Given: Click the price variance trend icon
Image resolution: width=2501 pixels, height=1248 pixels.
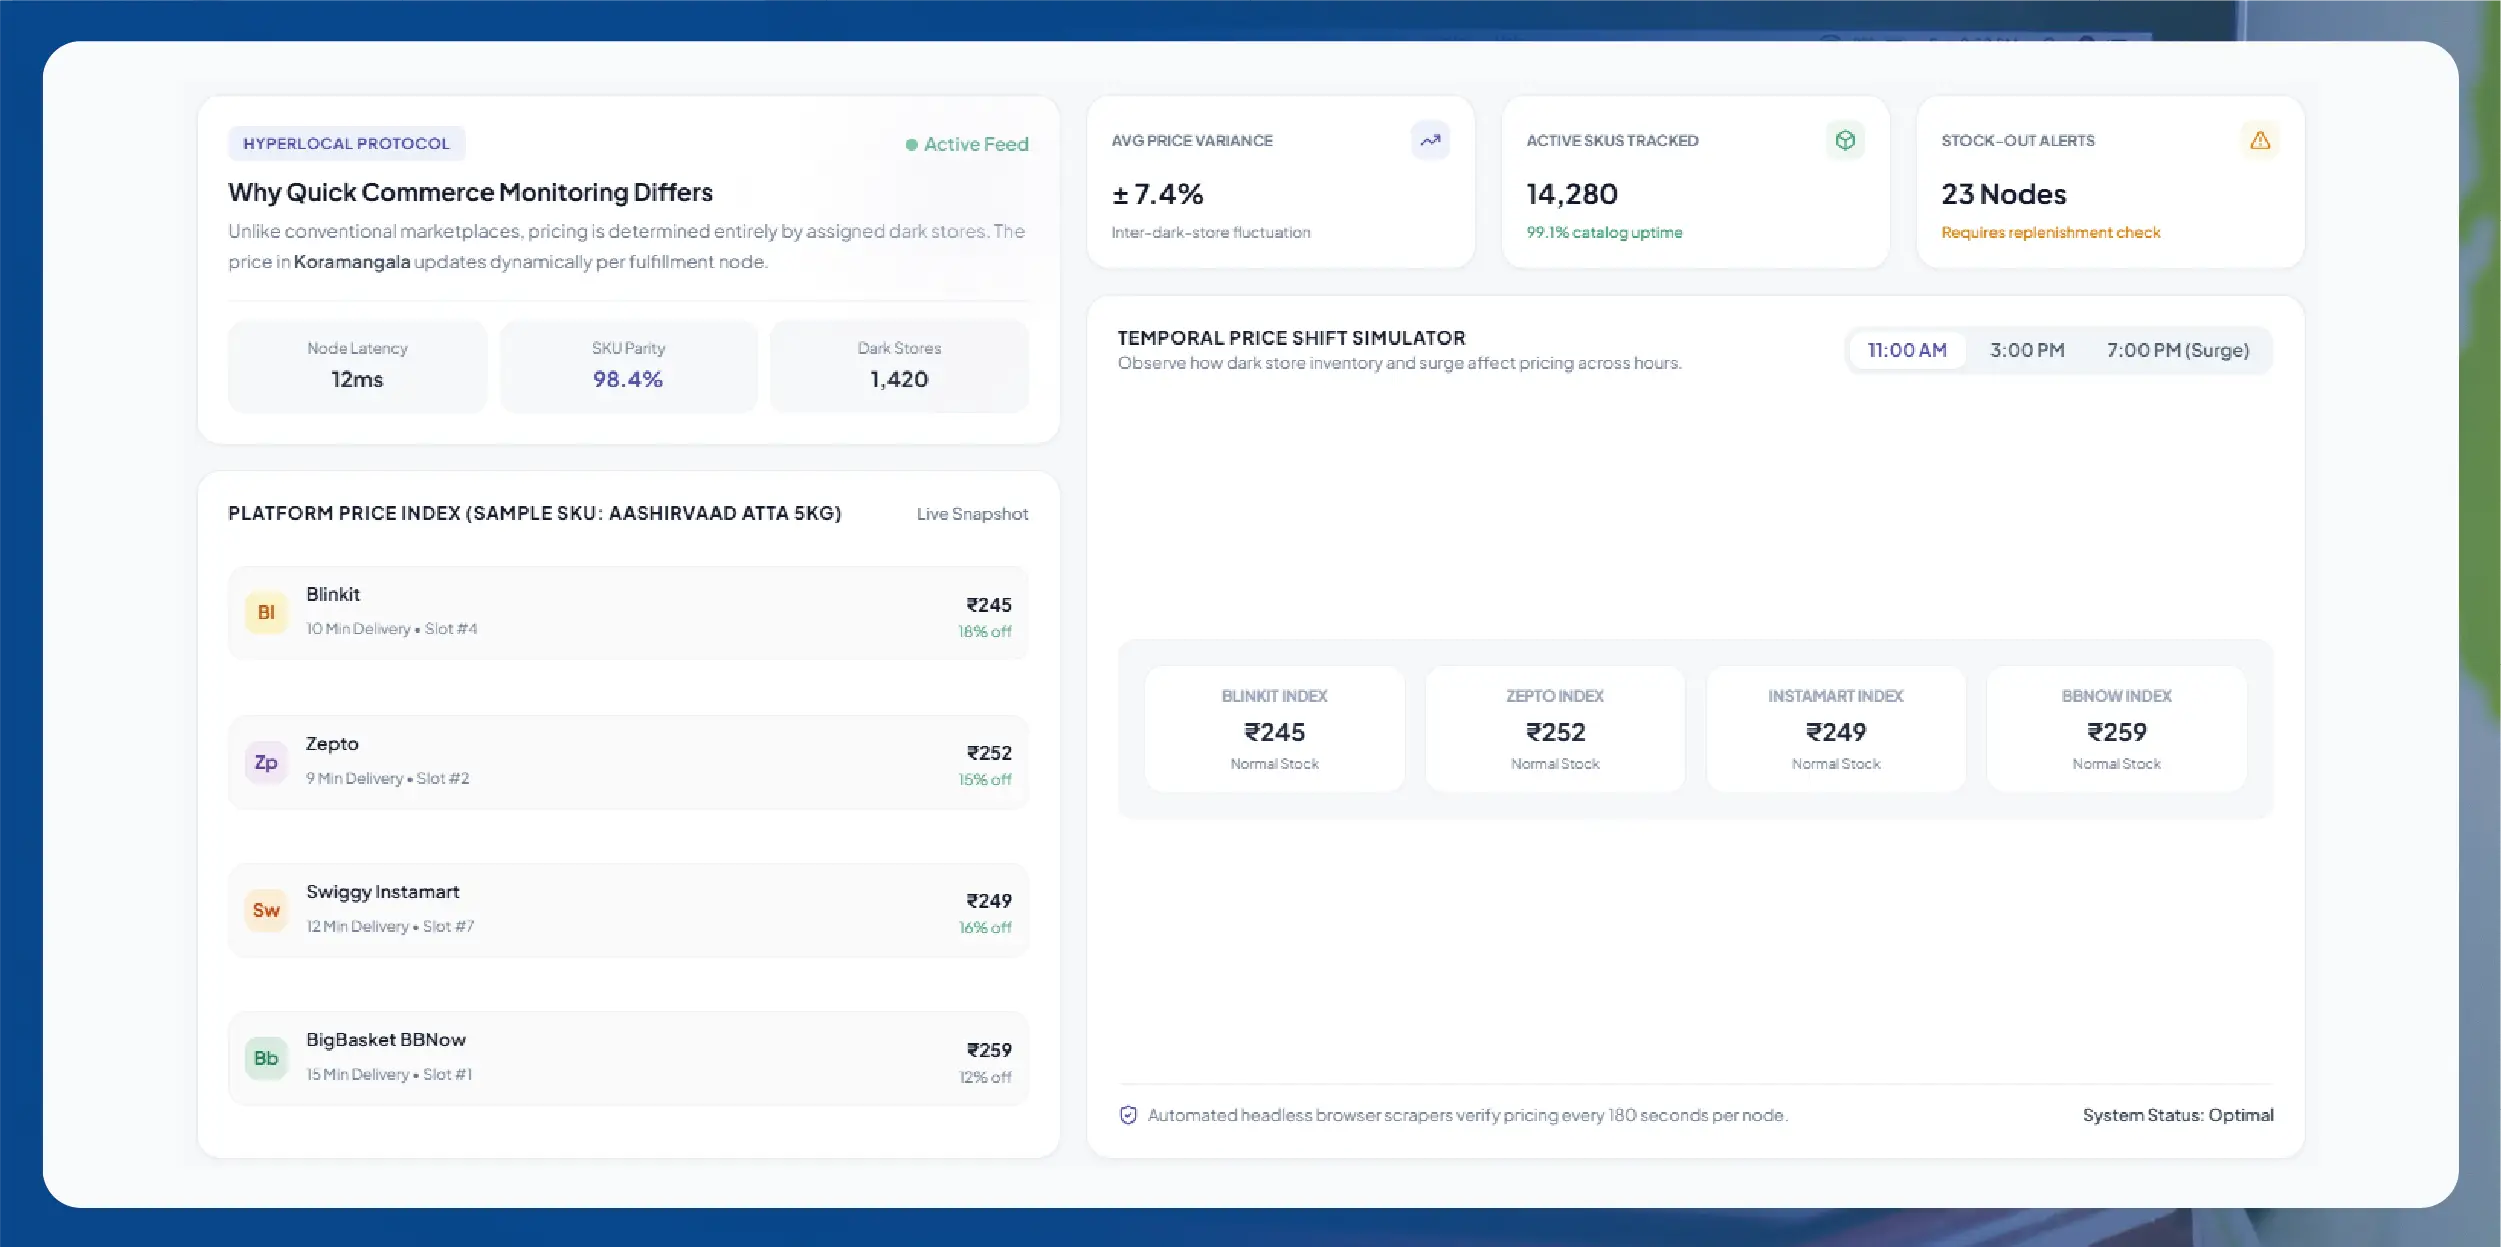Looking at the screenshot, I should (1430, 140).
